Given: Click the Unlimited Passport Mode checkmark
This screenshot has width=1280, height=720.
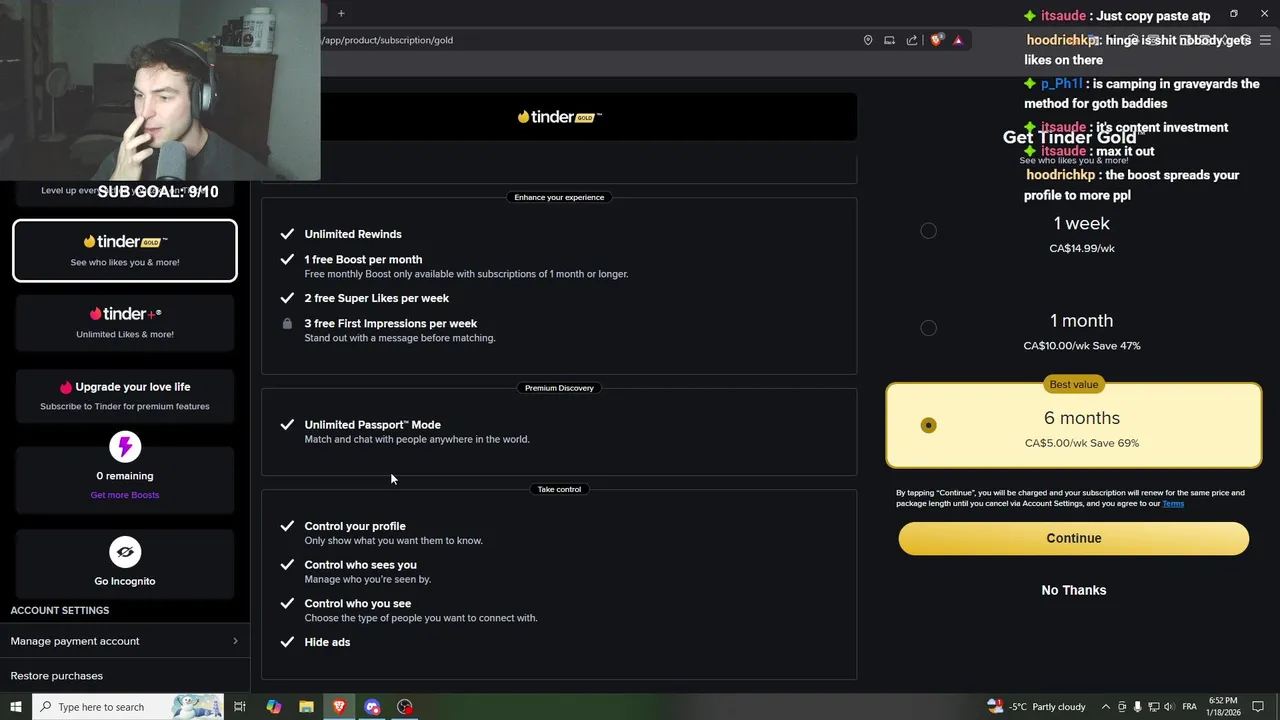Looking at the screenshot, I should (287, 425).
